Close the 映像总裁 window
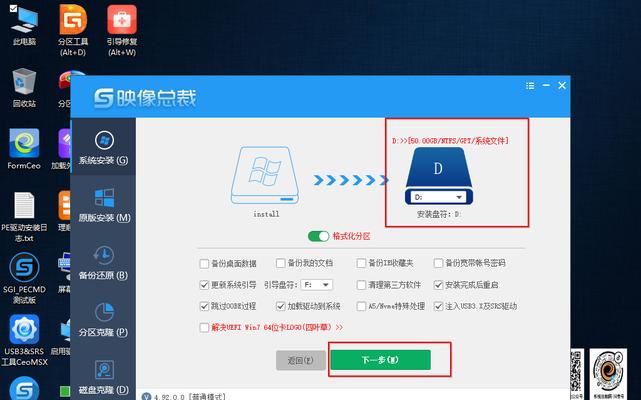 [562, 85]
